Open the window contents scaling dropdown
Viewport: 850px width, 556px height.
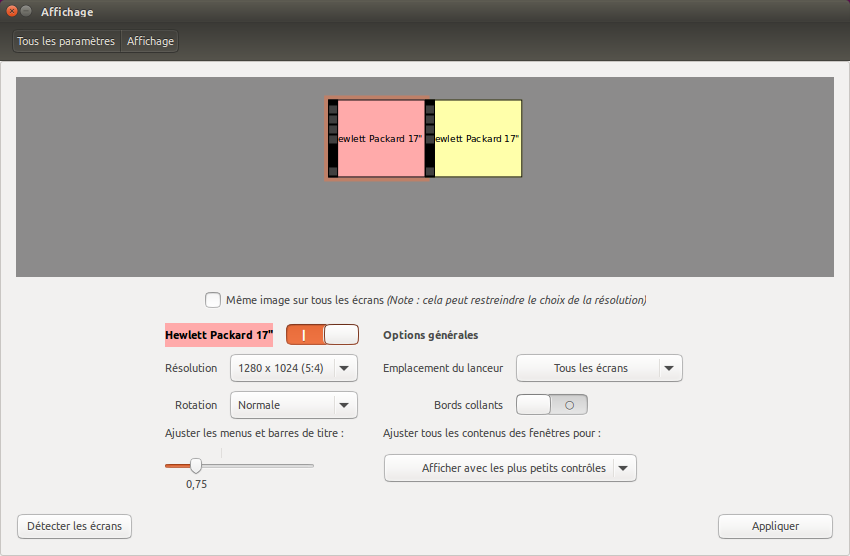coord(510,468)
